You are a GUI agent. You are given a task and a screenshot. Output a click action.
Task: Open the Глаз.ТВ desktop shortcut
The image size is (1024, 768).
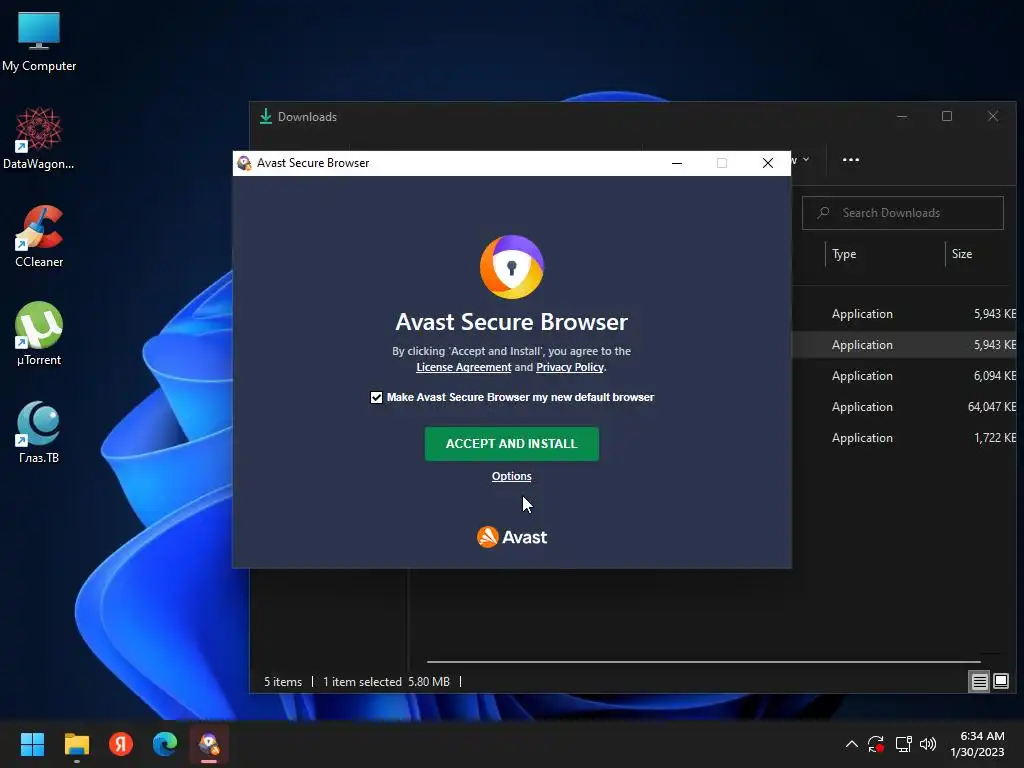(39, 432)
